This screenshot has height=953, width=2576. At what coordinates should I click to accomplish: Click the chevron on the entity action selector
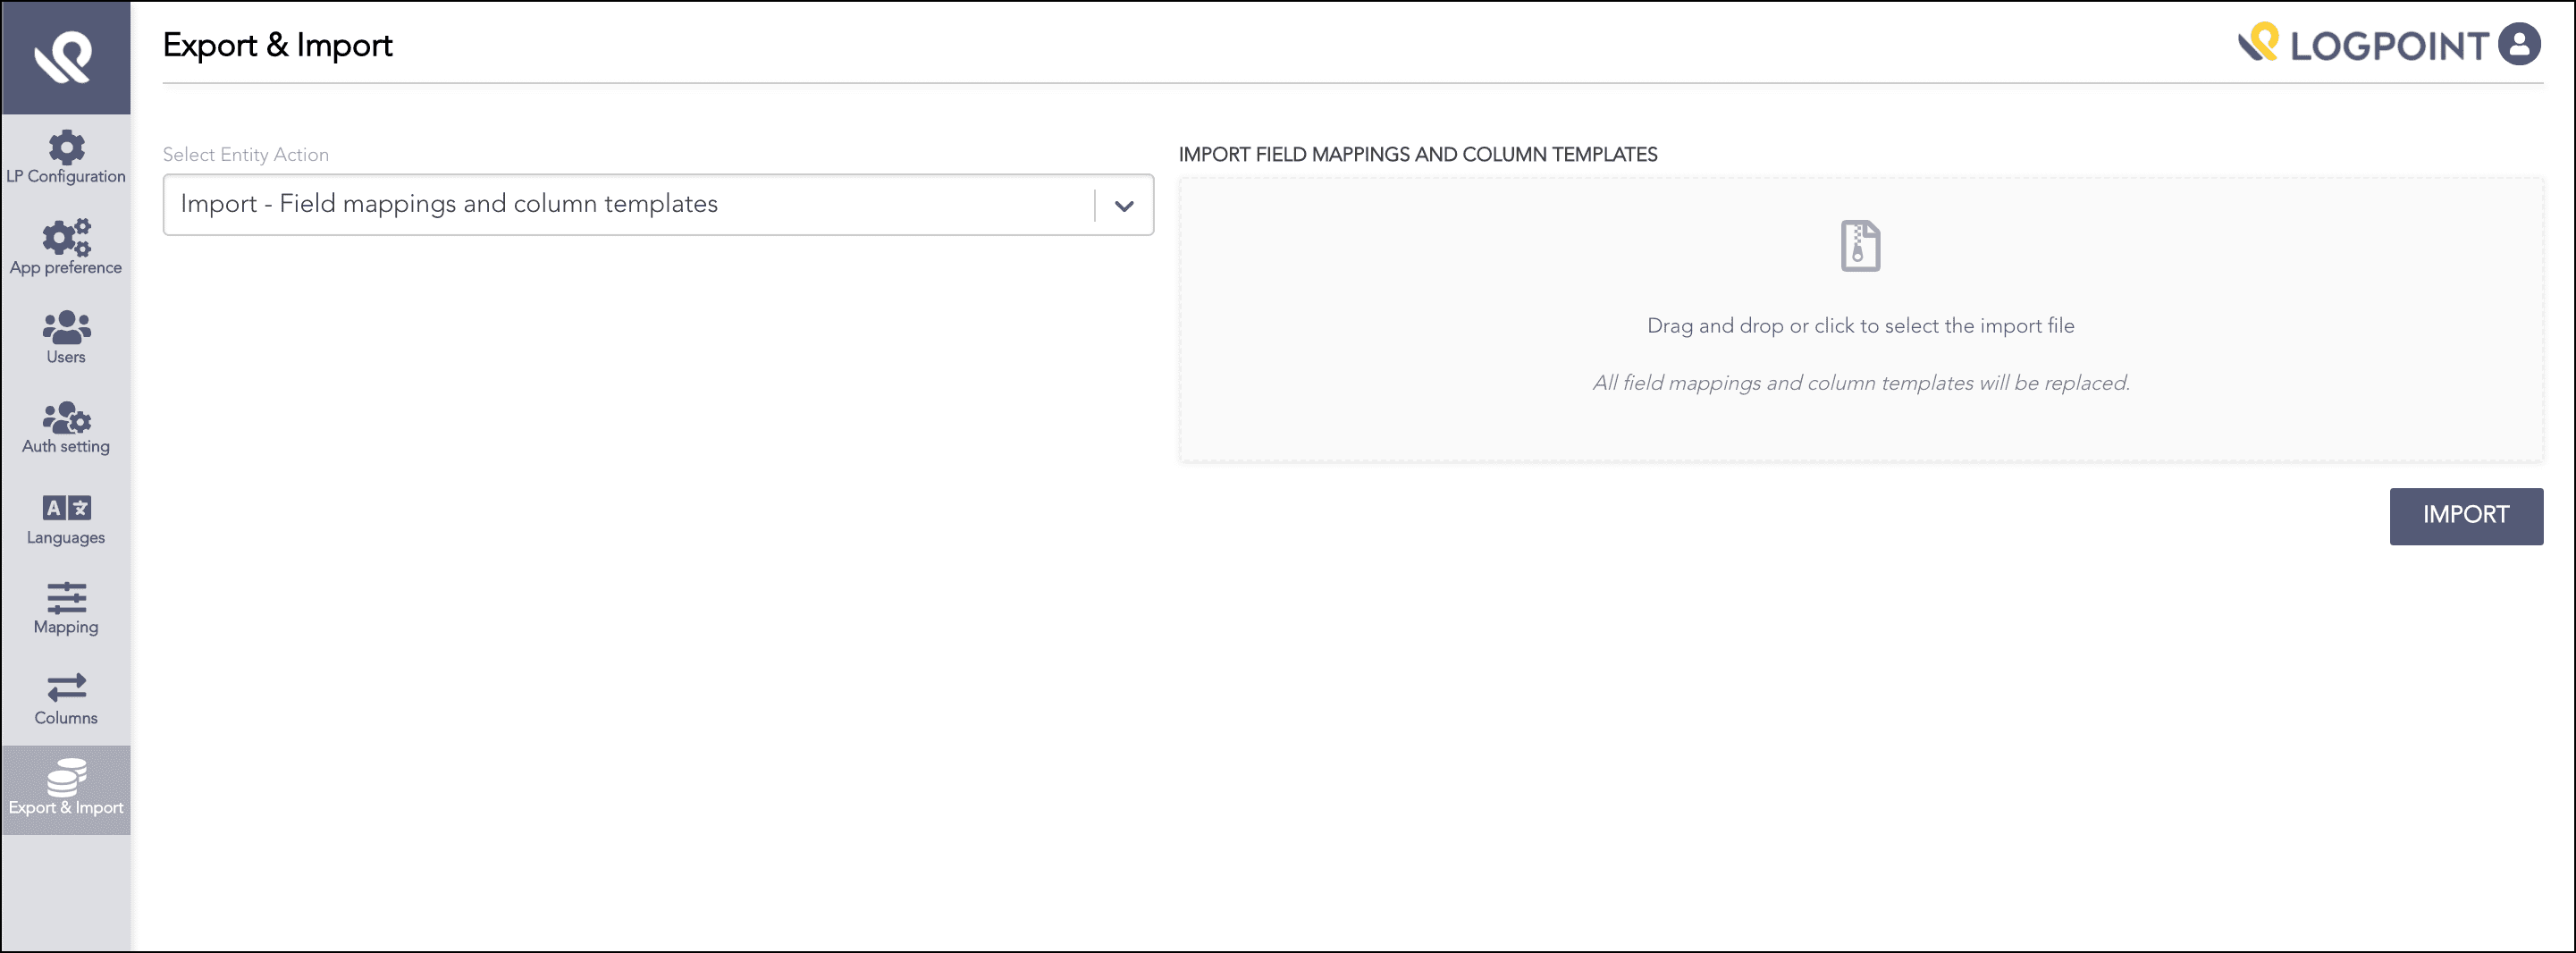pos(1124,206)
